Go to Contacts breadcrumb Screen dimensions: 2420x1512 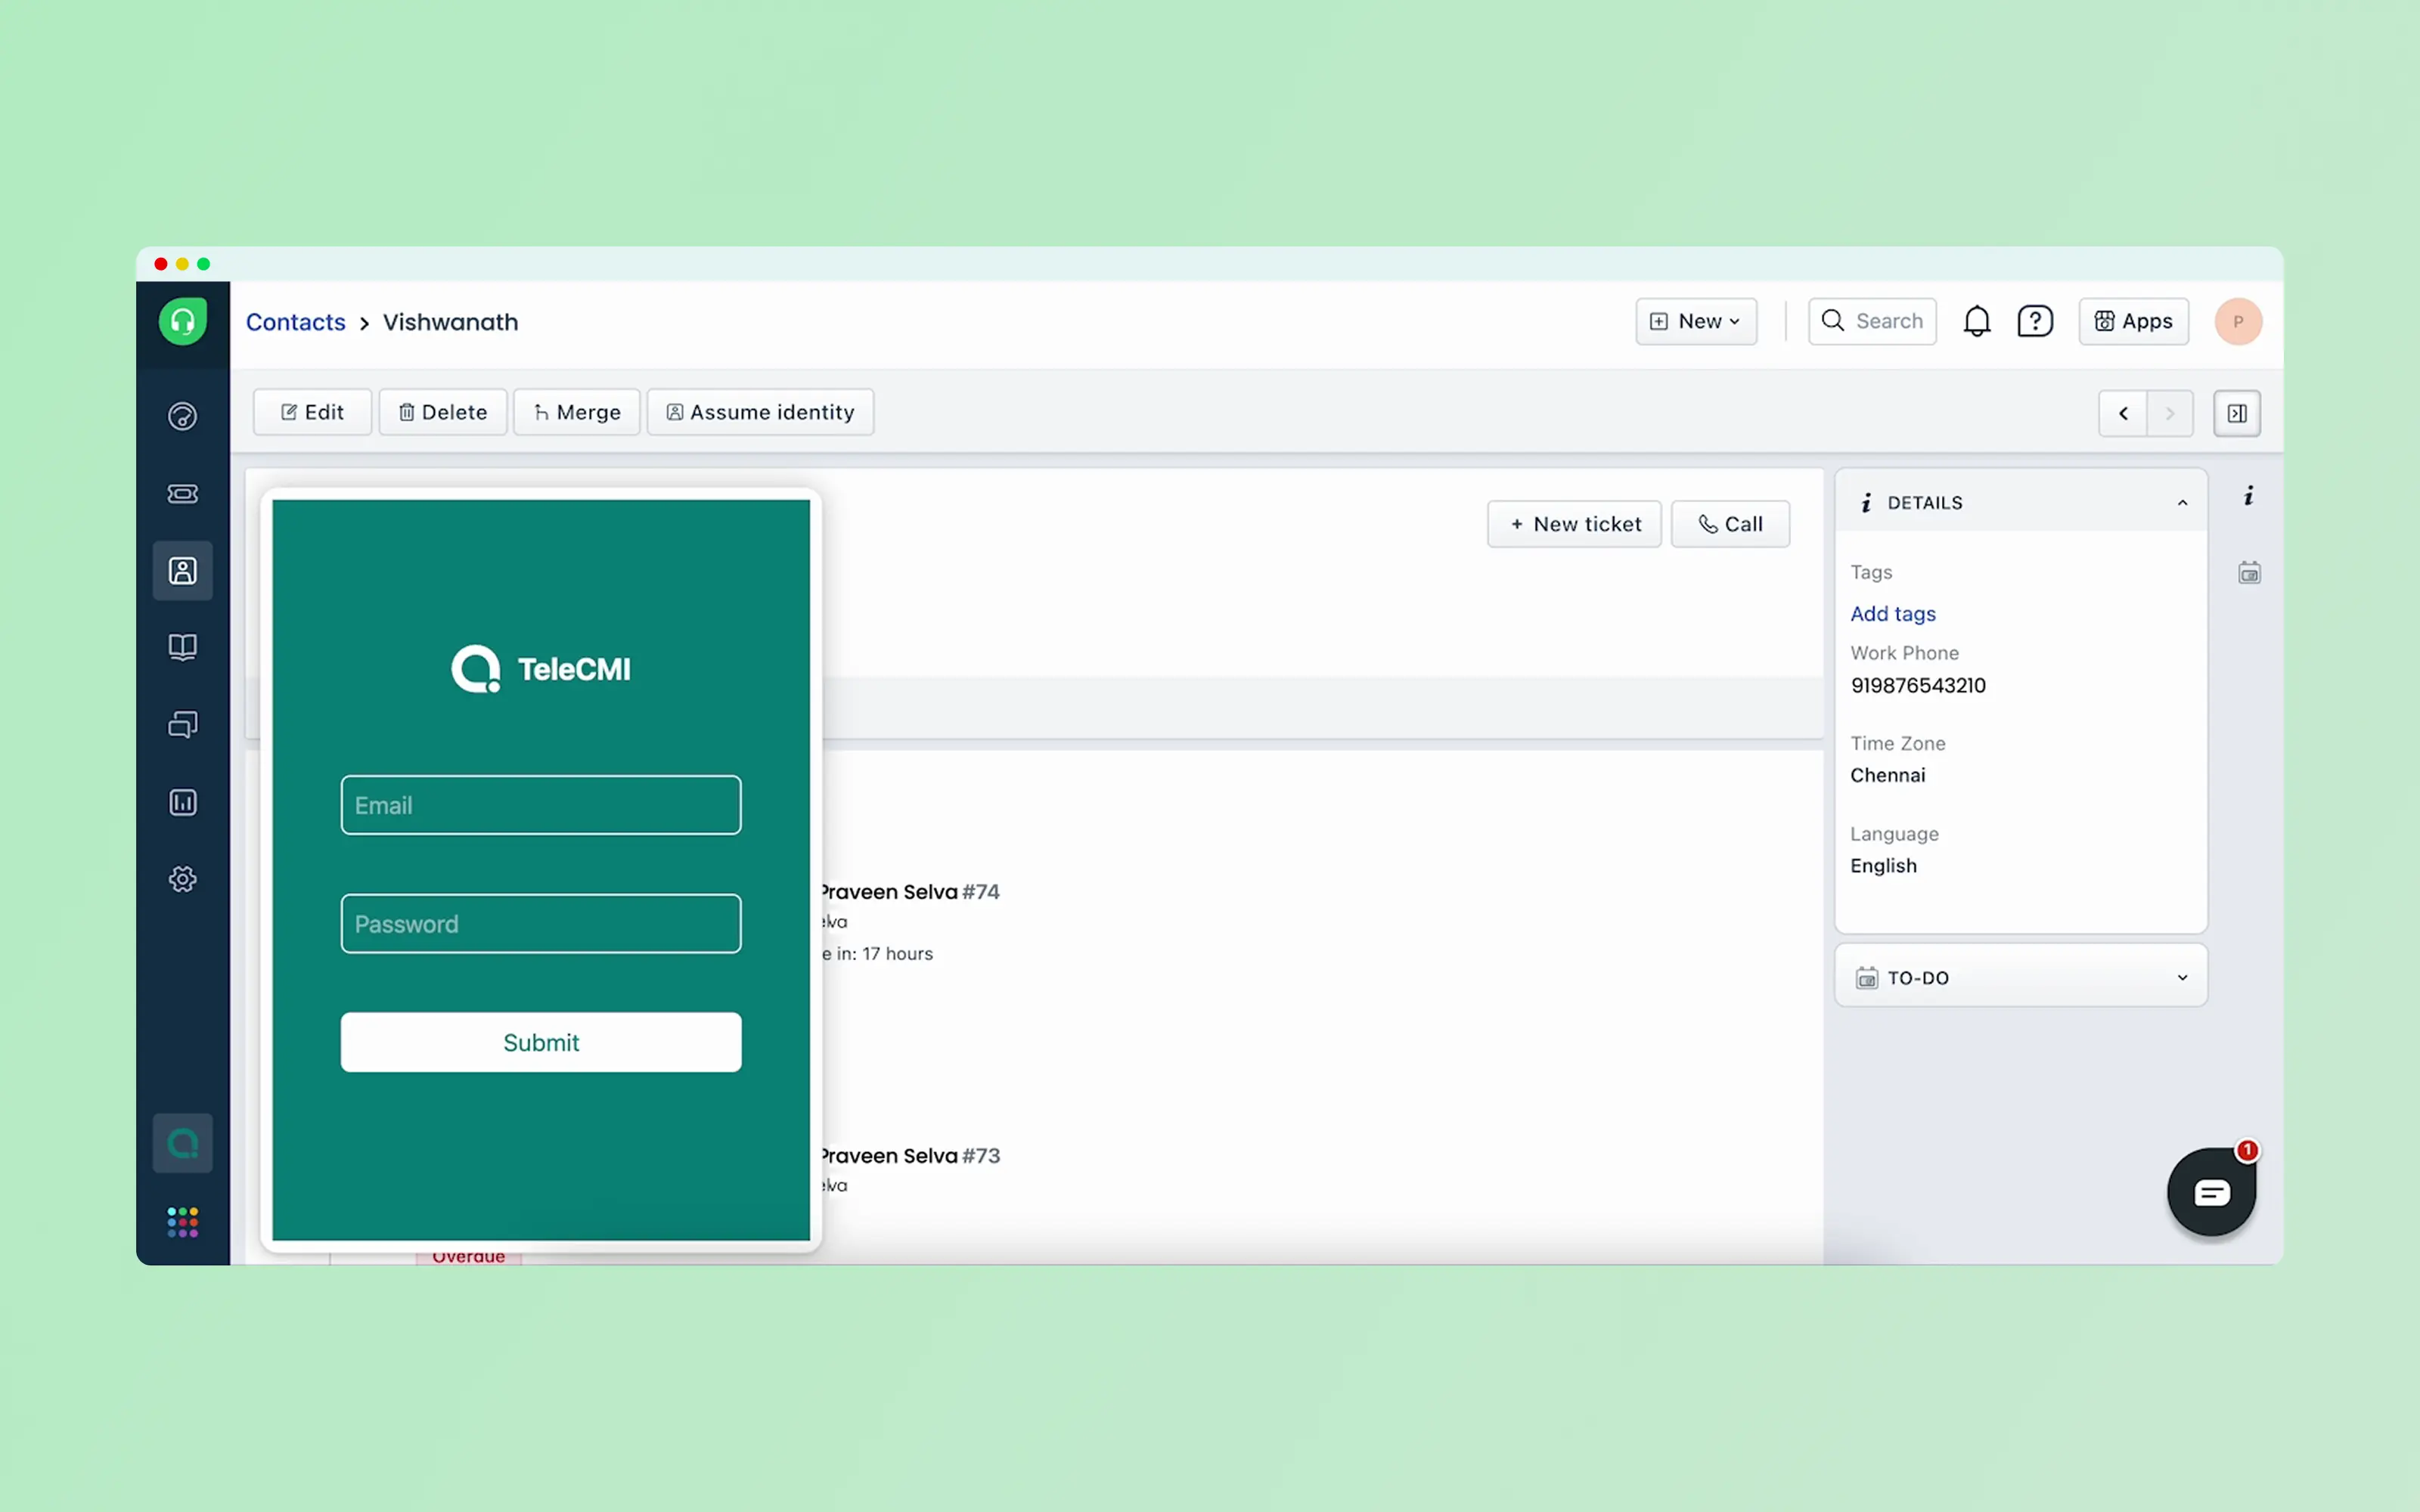tap(295, 322)
